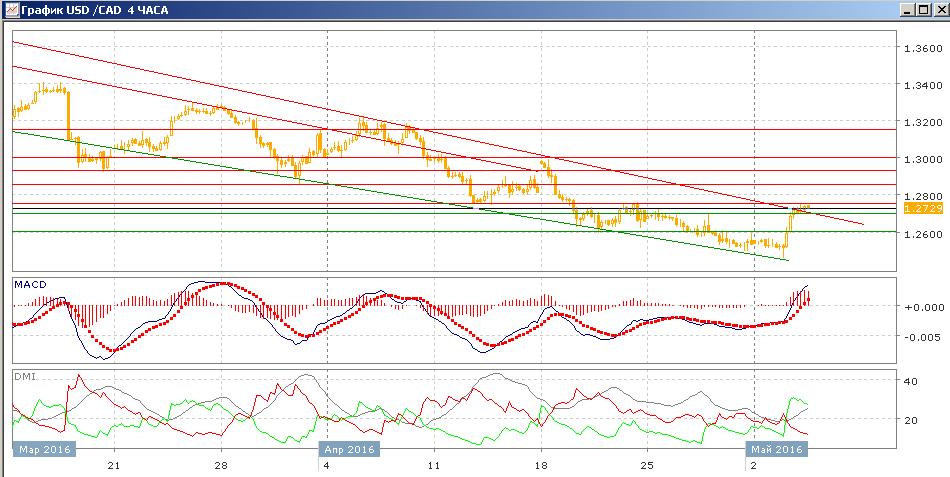Click date label 2 on time axis

[754, 465]
